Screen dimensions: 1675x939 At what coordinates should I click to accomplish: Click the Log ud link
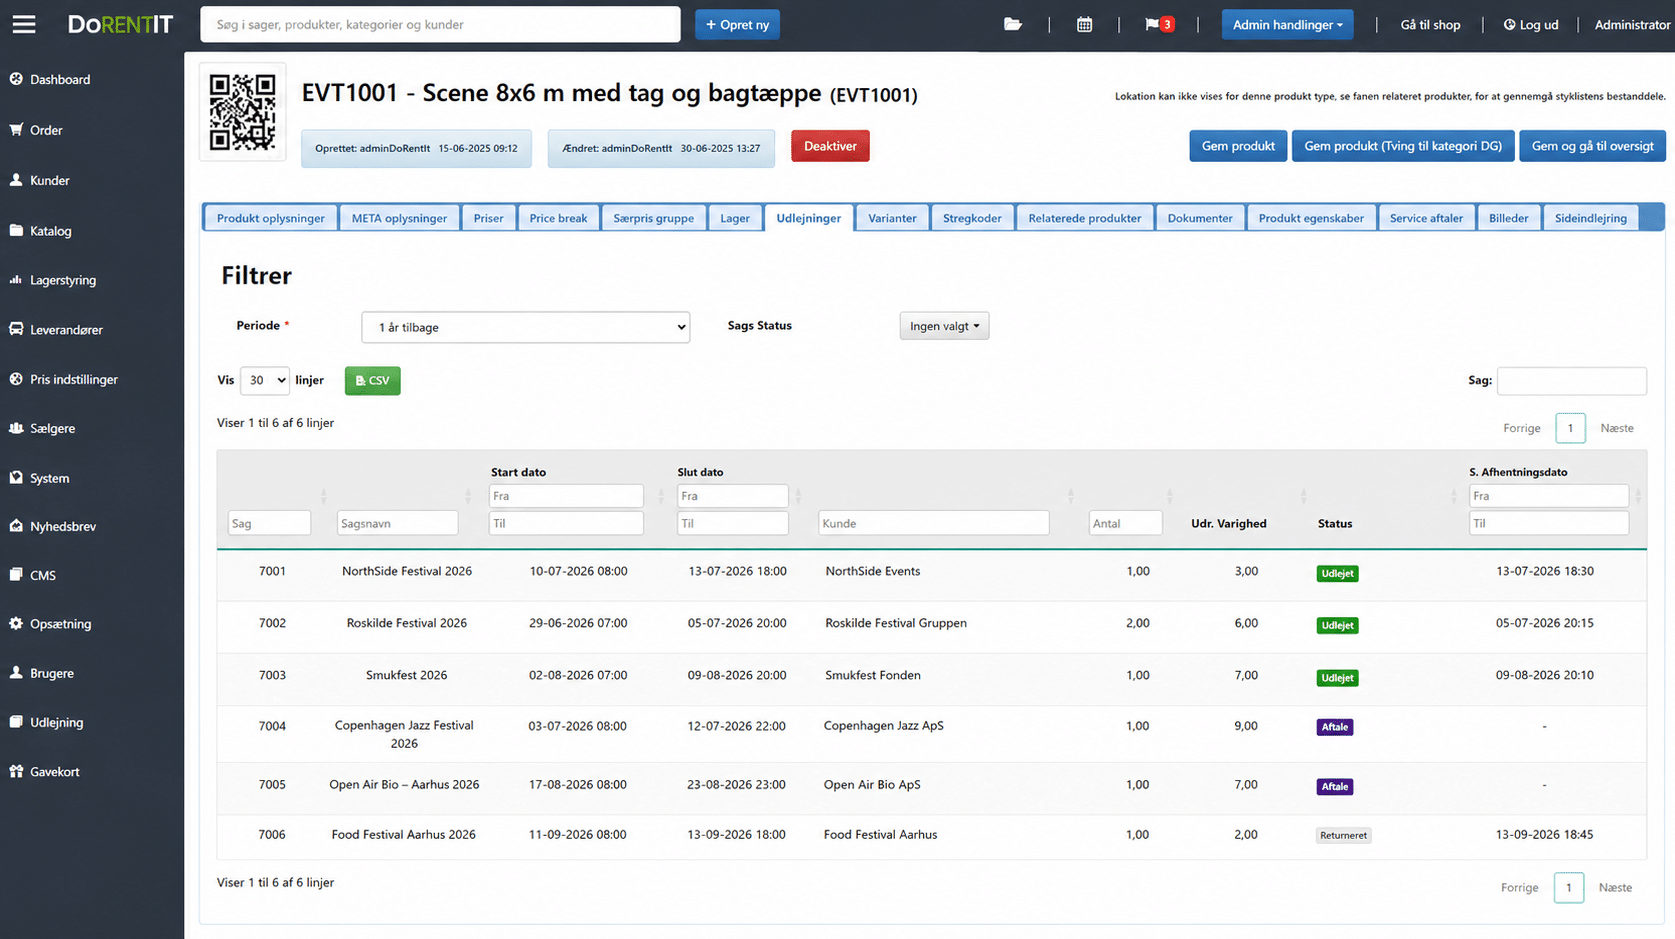pyautogui.click(x=1531, y=24)
